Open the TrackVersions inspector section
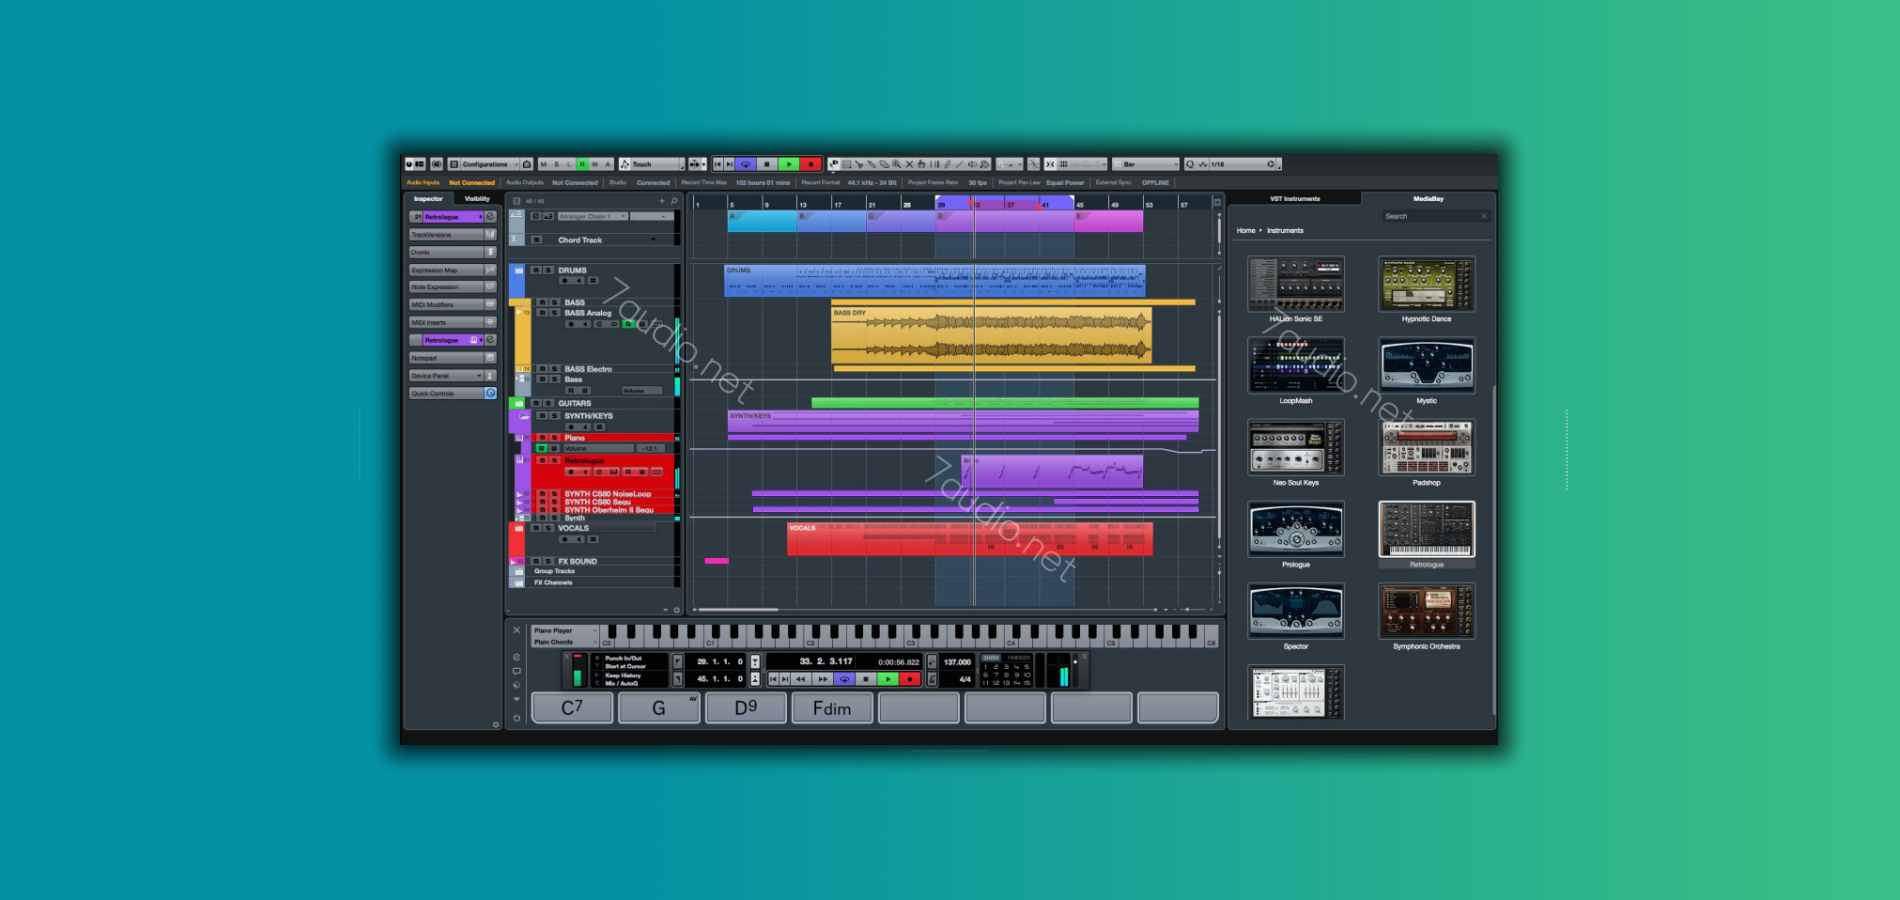 (x=452, y=235)
